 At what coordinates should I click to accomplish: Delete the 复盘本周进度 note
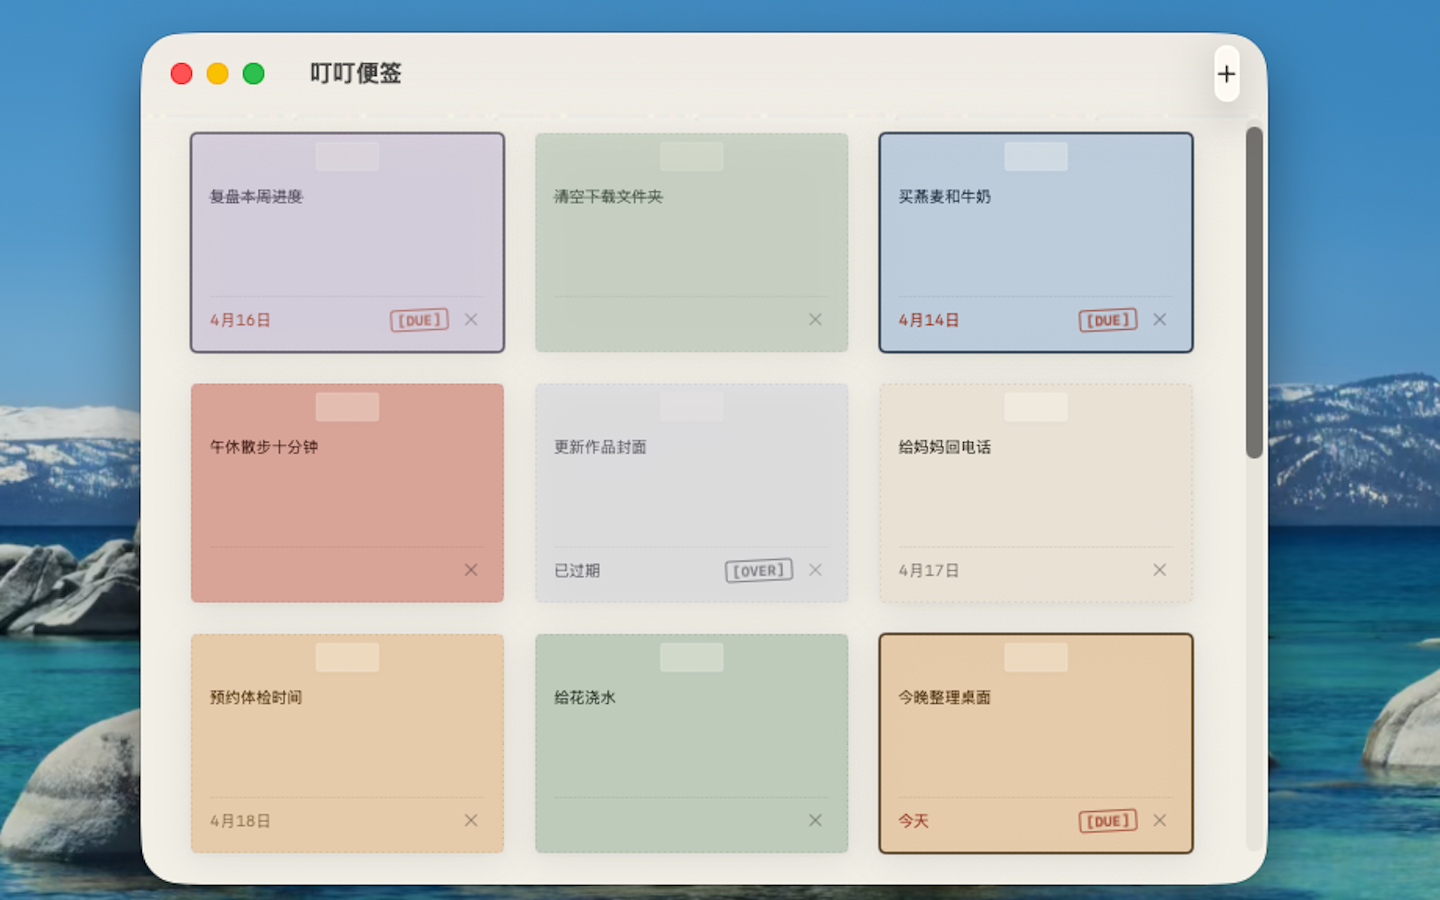point(471,319)
